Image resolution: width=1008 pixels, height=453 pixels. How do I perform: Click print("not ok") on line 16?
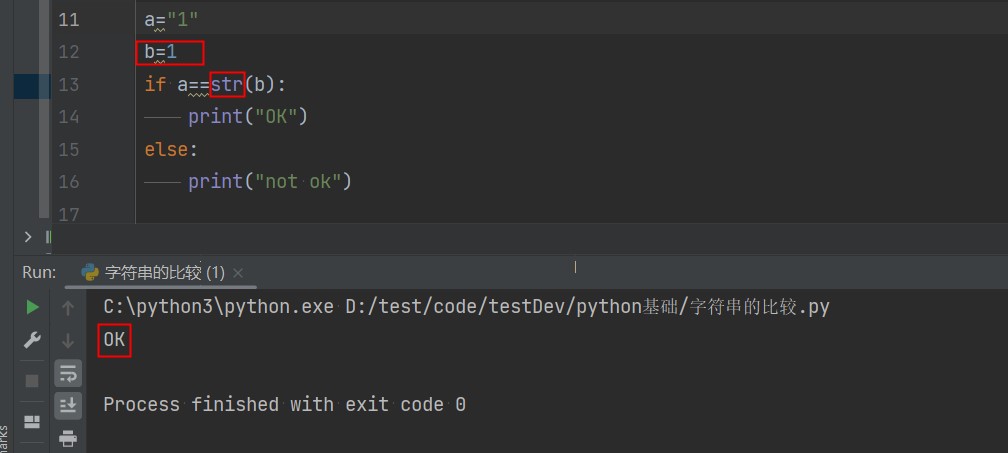[269, 181]
